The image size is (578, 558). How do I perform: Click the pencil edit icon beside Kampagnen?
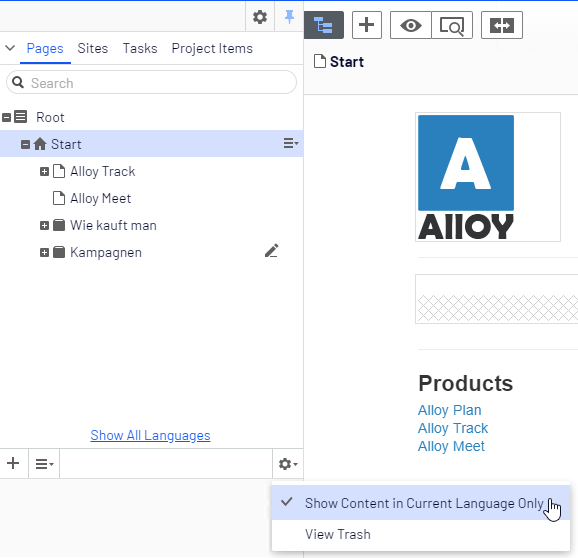pos(272,251)
